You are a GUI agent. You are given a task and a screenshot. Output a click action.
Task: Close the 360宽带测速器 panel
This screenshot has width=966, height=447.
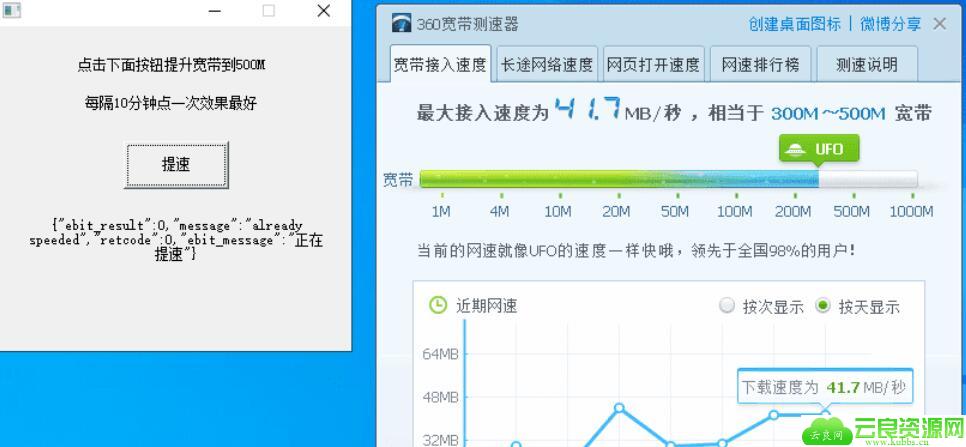(x=939, y=24)
